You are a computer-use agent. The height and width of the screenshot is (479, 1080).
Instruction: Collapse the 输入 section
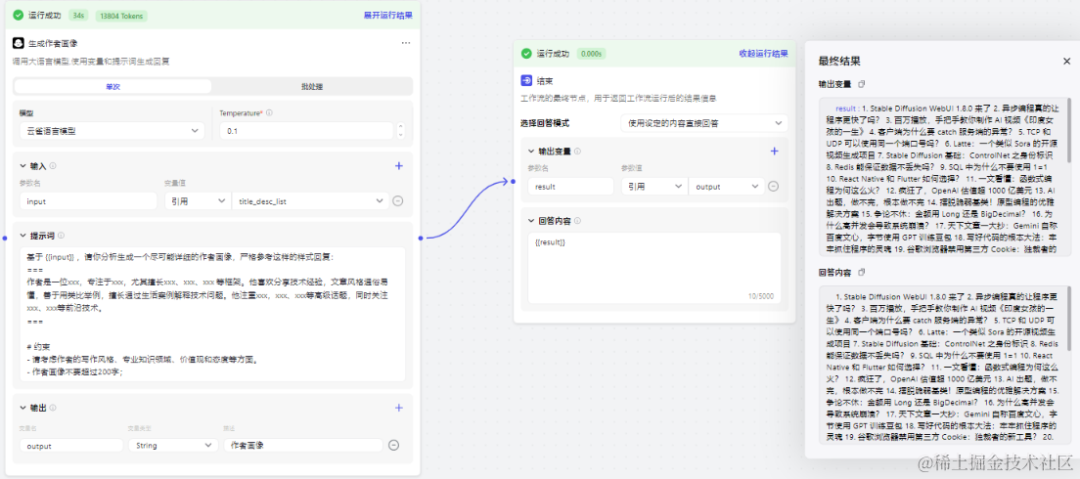[x=24, y=166]
